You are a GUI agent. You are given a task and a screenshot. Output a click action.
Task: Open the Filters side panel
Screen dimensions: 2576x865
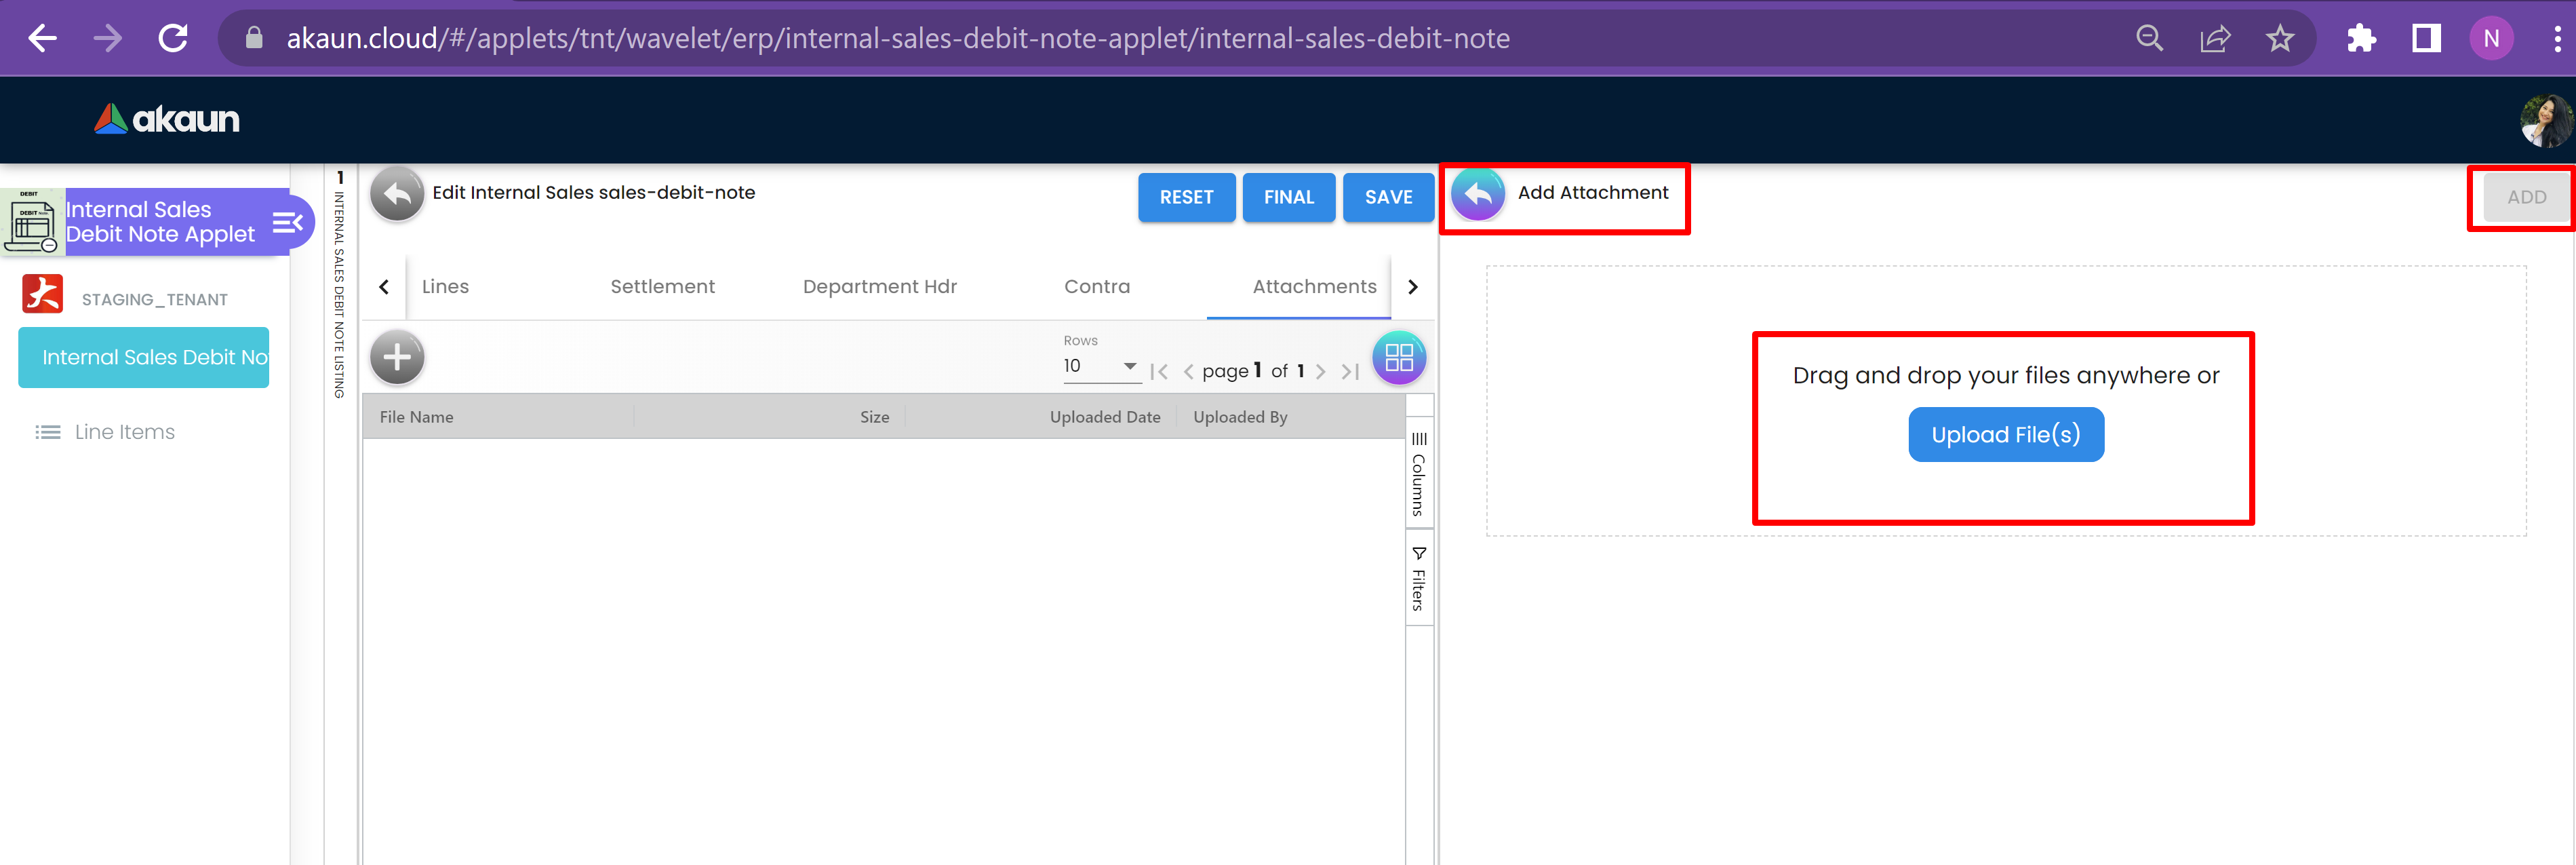pos(1418,579)
